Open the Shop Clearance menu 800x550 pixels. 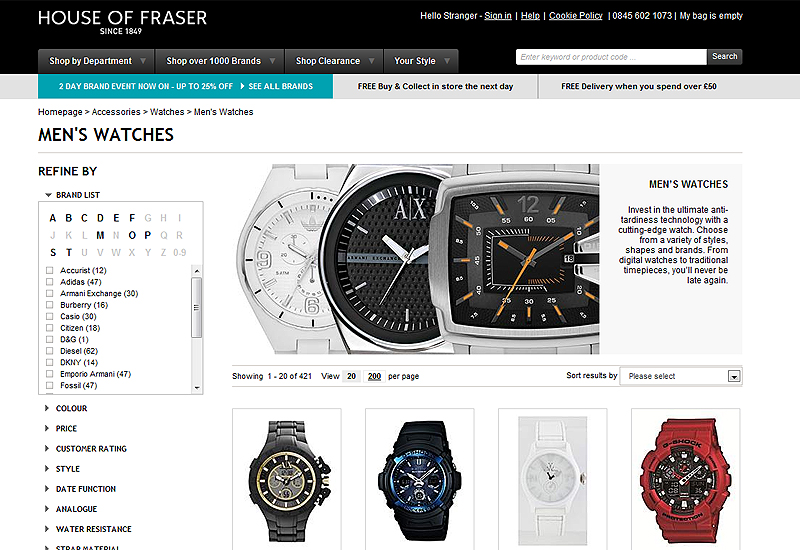(x=334, y=61)
